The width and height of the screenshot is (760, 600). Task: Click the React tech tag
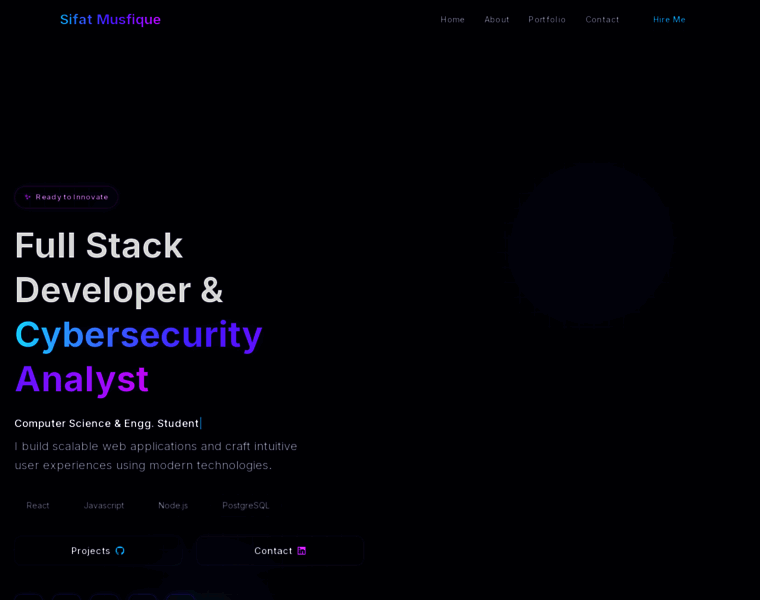pos(38,505)
